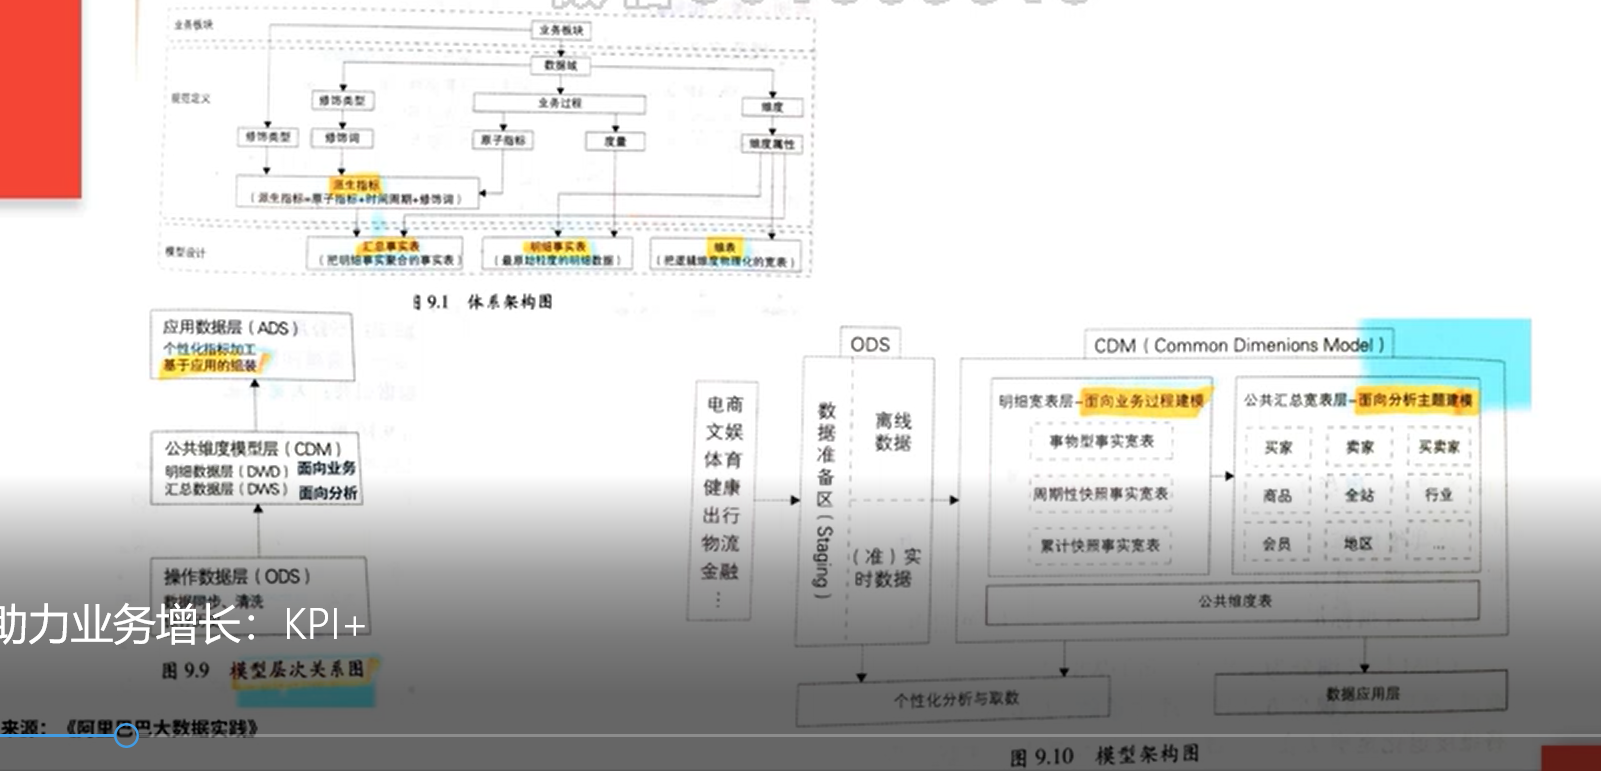Click the '修饰词' box
The image size is (1601, 771).
(342, 137)
